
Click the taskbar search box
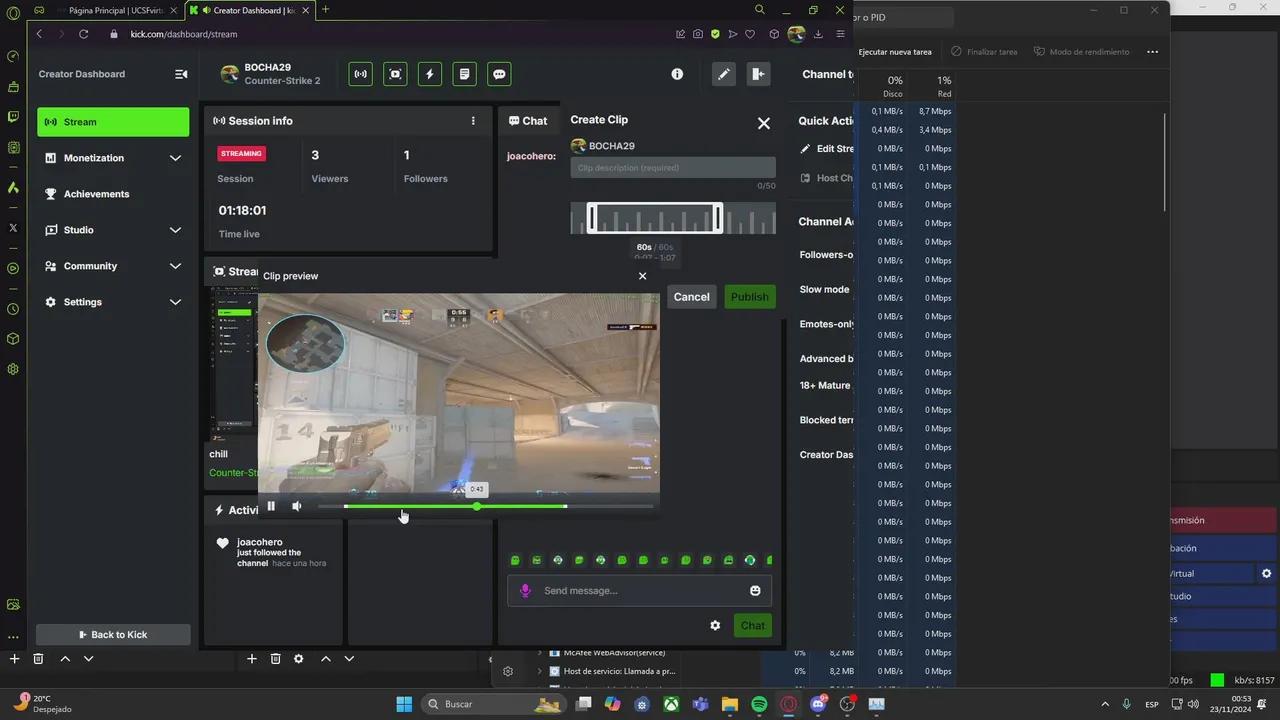(x=492, y=704)
